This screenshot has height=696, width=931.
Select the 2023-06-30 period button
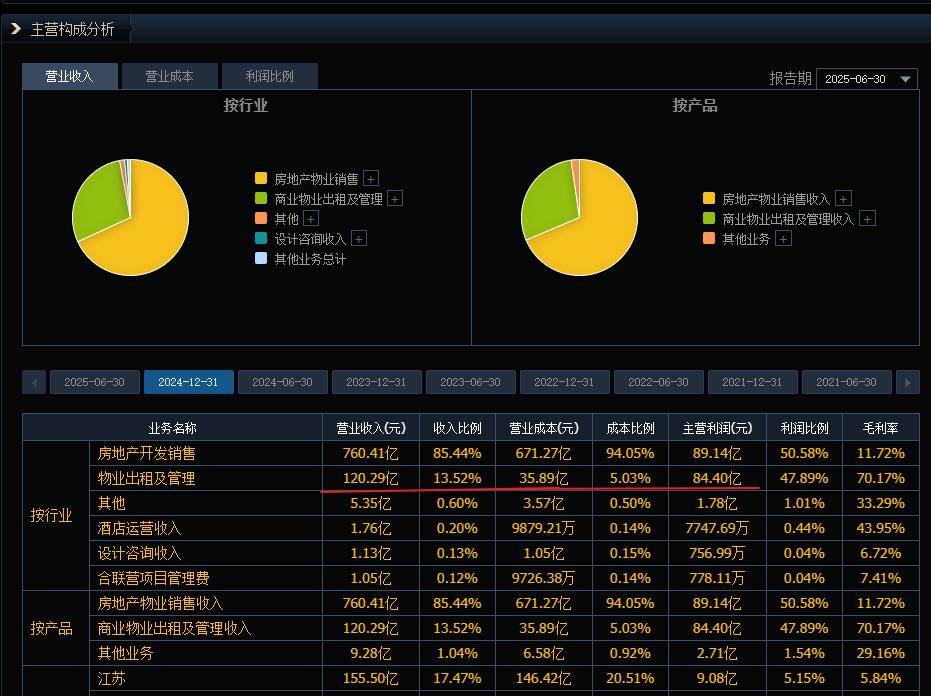tap(471, 382)
